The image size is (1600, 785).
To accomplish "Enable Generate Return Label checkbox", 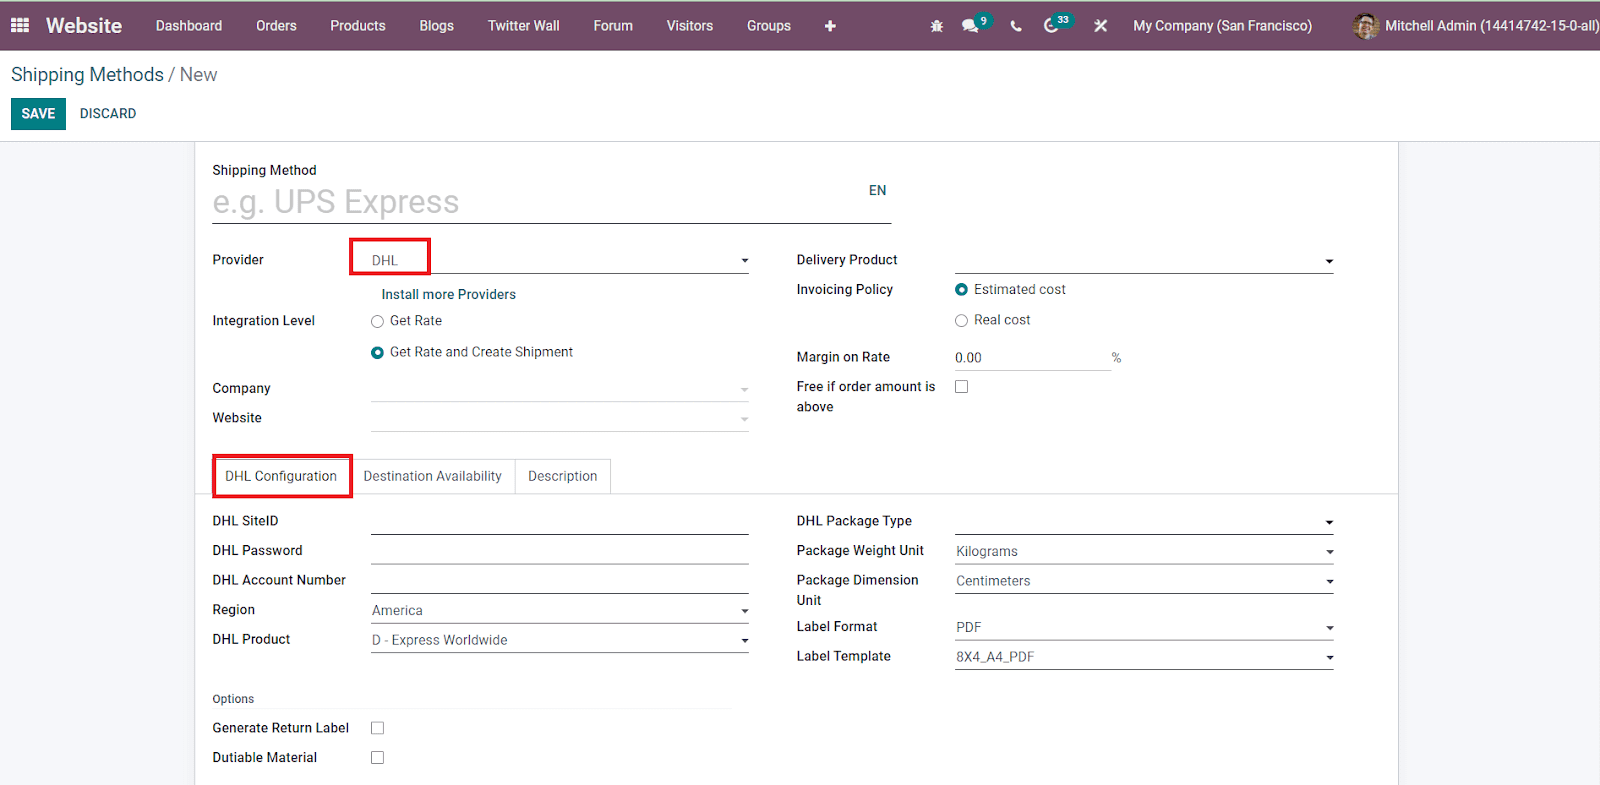I will click(x=377, y=728).
